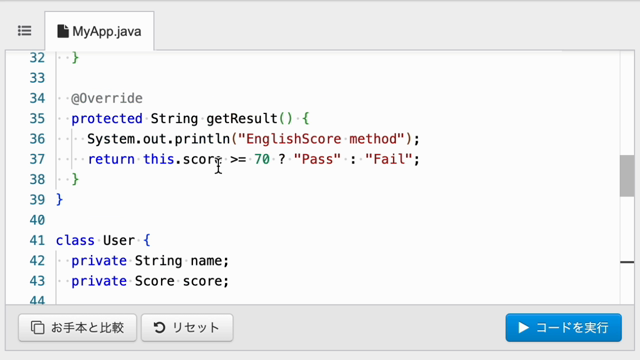Click the getResult method name

point(242,118)
